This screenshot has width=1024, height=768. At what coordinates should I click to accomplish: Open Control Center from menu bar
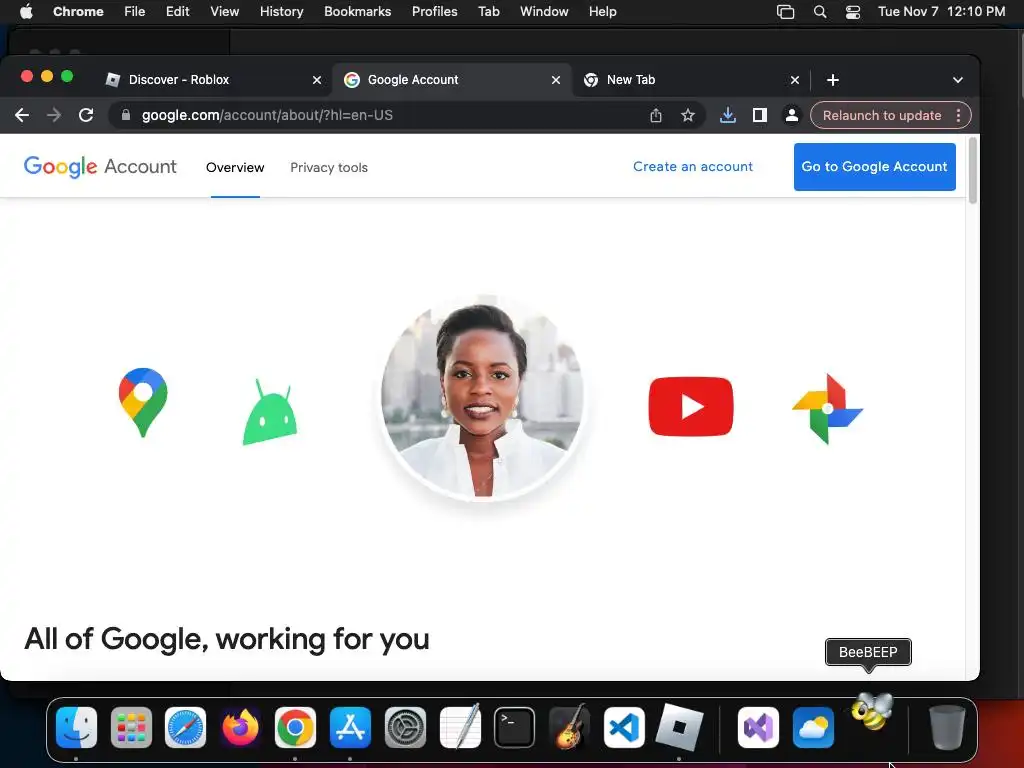point(853,12)
